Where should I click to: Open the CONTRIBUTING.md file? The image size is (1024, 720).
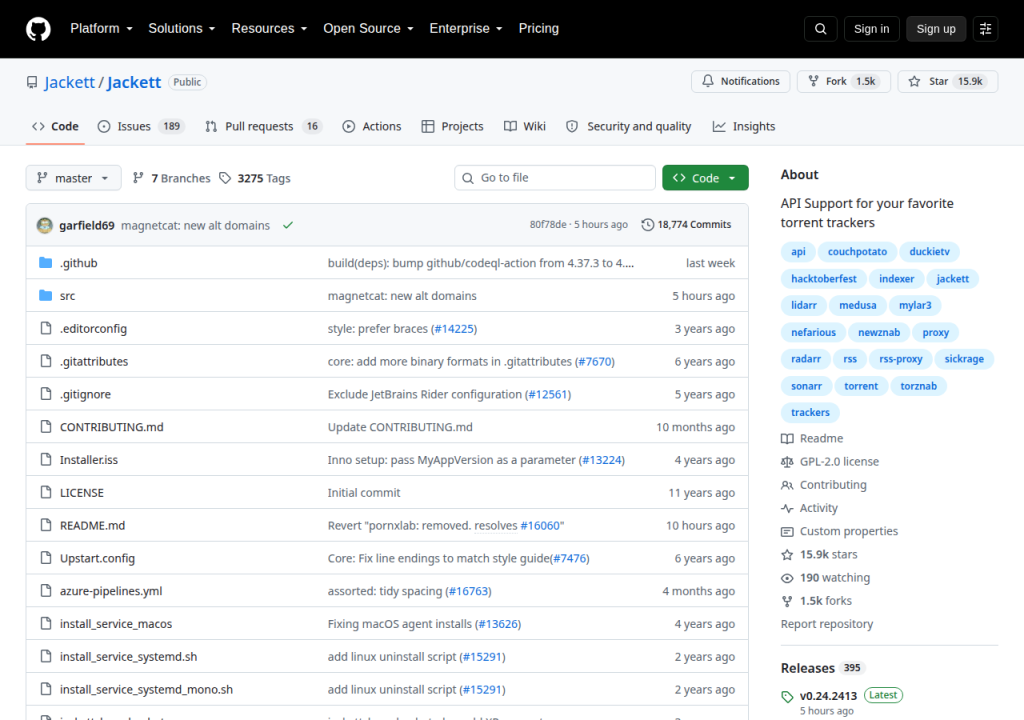[112, 427]
